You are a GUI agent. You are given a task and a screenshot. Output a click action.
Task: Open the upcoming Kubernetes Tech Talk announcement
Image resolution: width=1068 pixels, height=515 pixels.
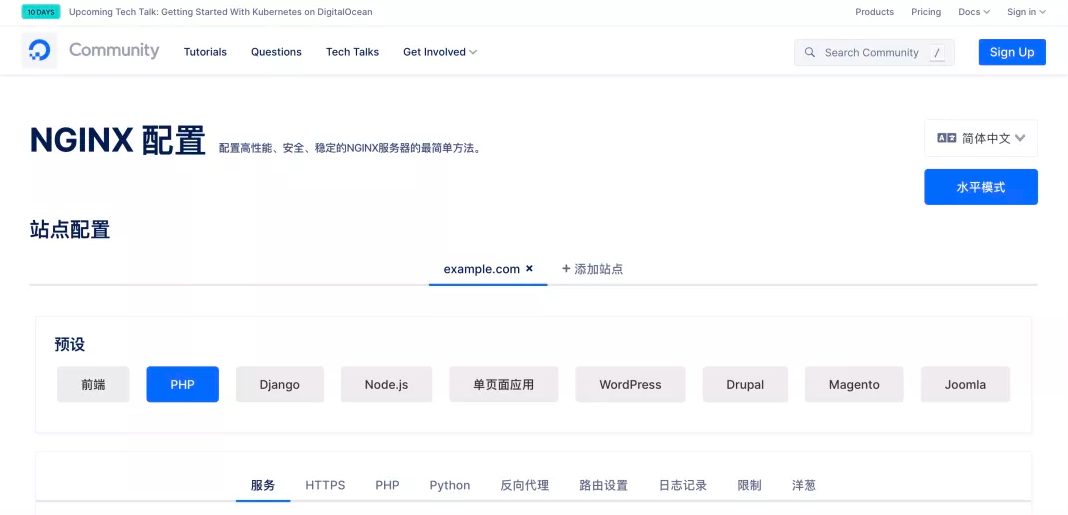tap(221, 12)
